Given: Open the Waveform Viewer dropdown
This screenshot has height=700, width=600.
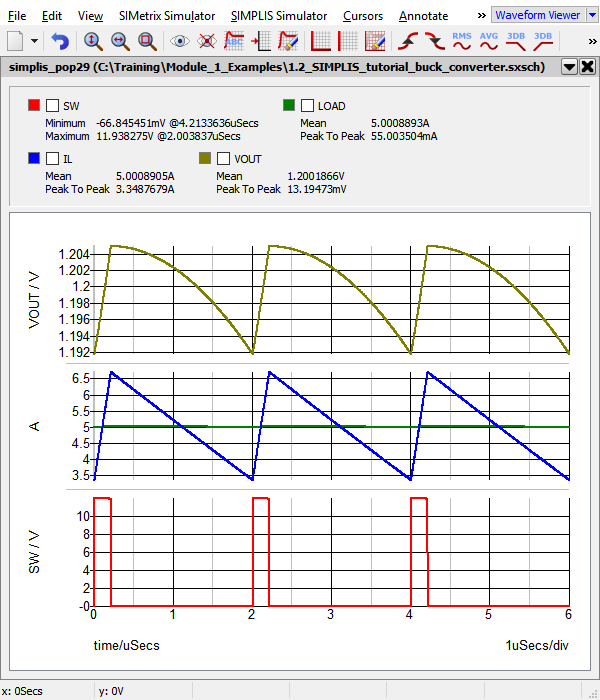Looking at the screenshot, I should [543, 15].
